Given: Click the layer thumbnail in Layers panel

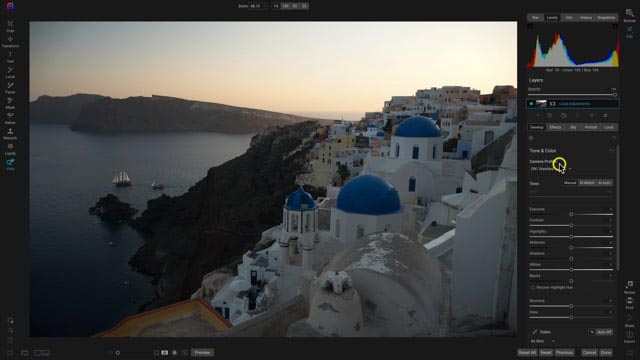Looking at the screenshot, I should tap(541, 104).
